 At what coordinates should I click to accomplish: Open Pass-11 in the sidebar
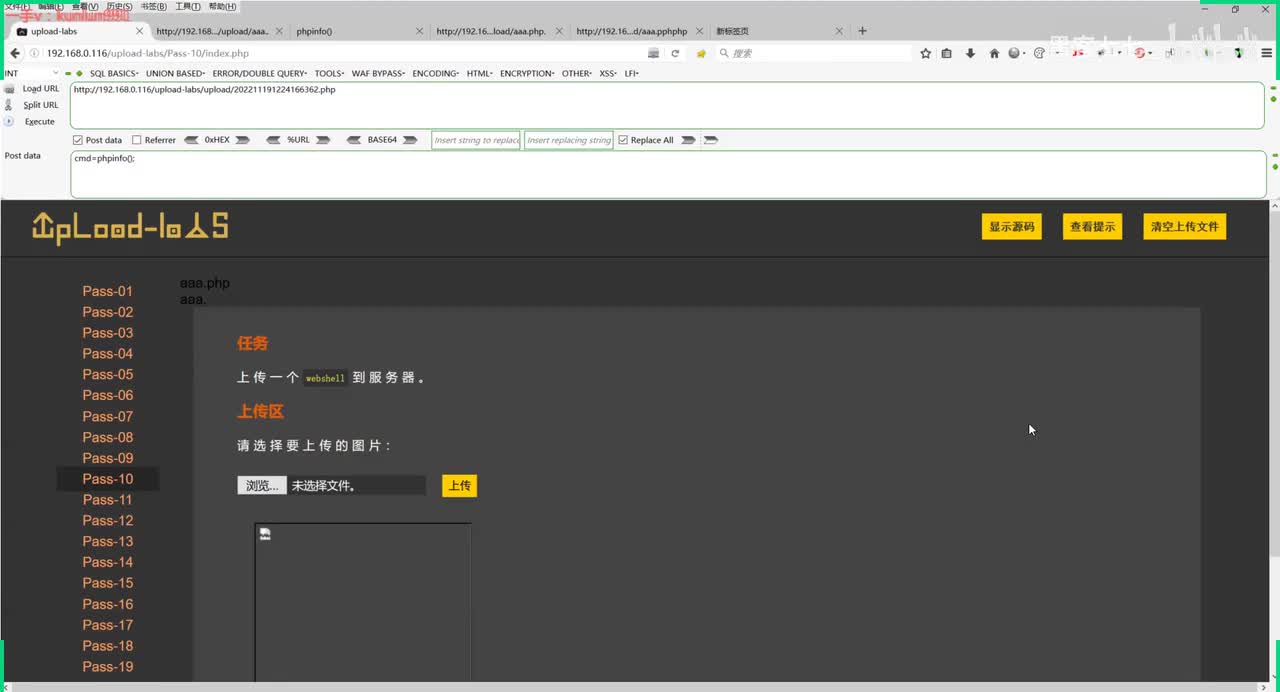tap(108, 500)
